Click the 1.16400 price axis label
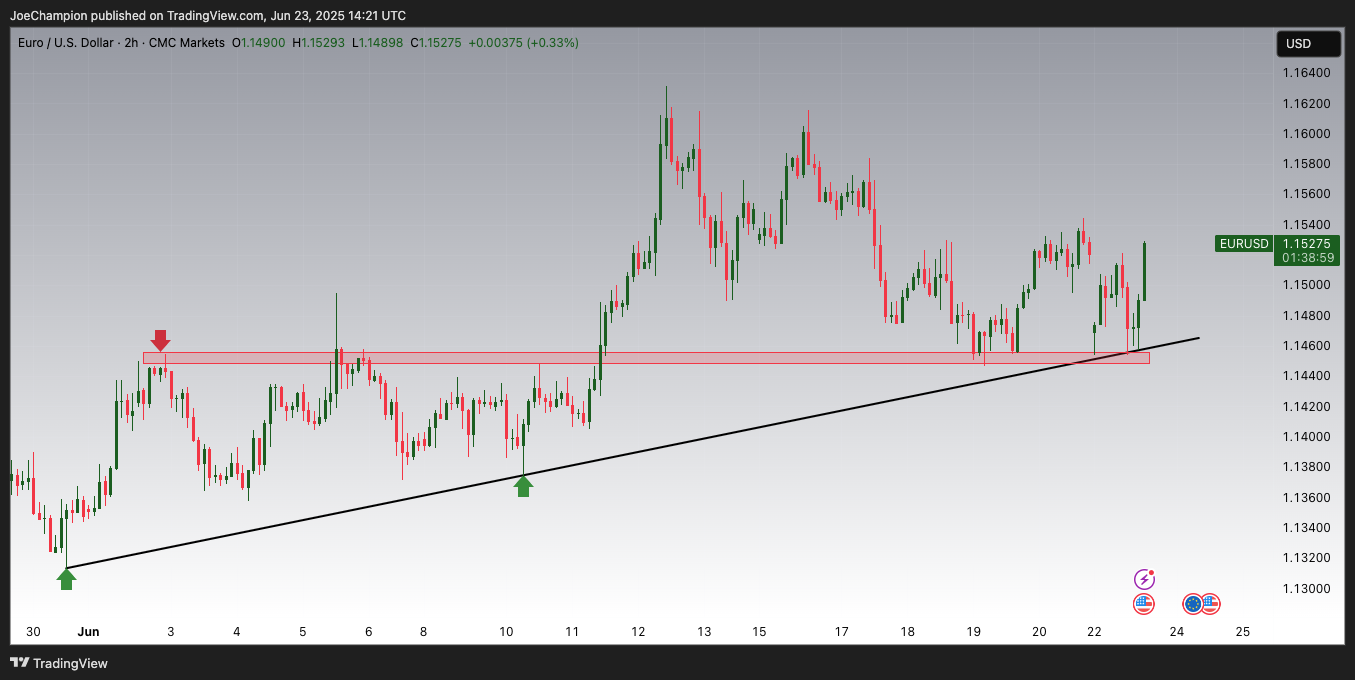 pyautogui.click(x=1306, y=73)
